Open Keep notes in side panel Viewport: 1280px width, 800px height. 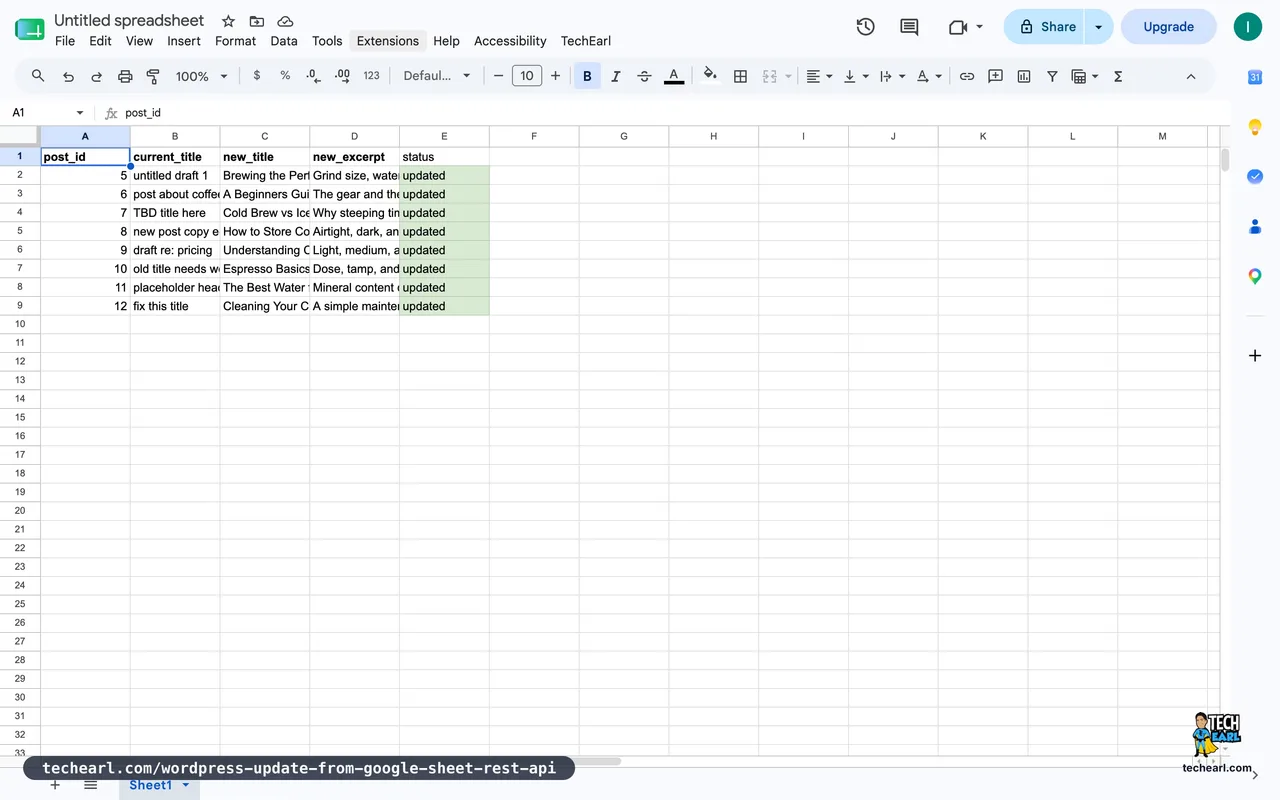[1255, 127]
